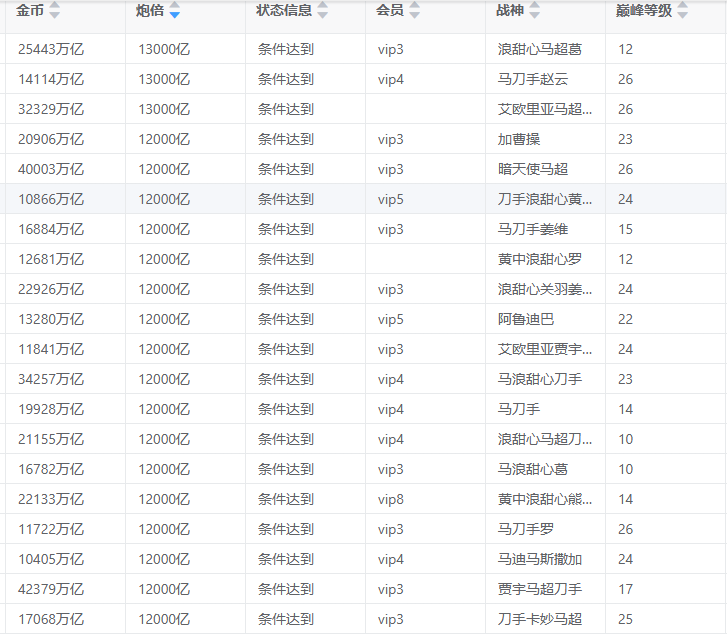This screenshot has height=644, width=727.
Task: Sort by 会员 using its arrow icon
Action: [415, 11]
